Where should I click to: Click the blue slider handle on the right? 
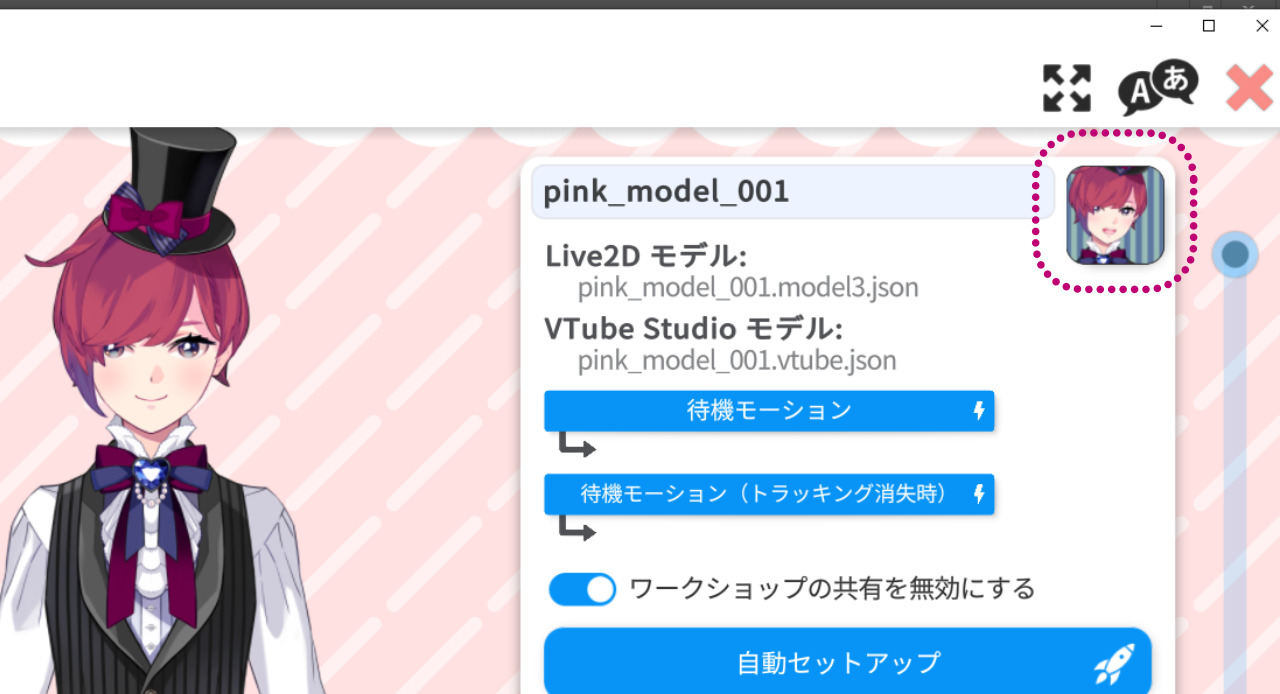coord(1235,255)
